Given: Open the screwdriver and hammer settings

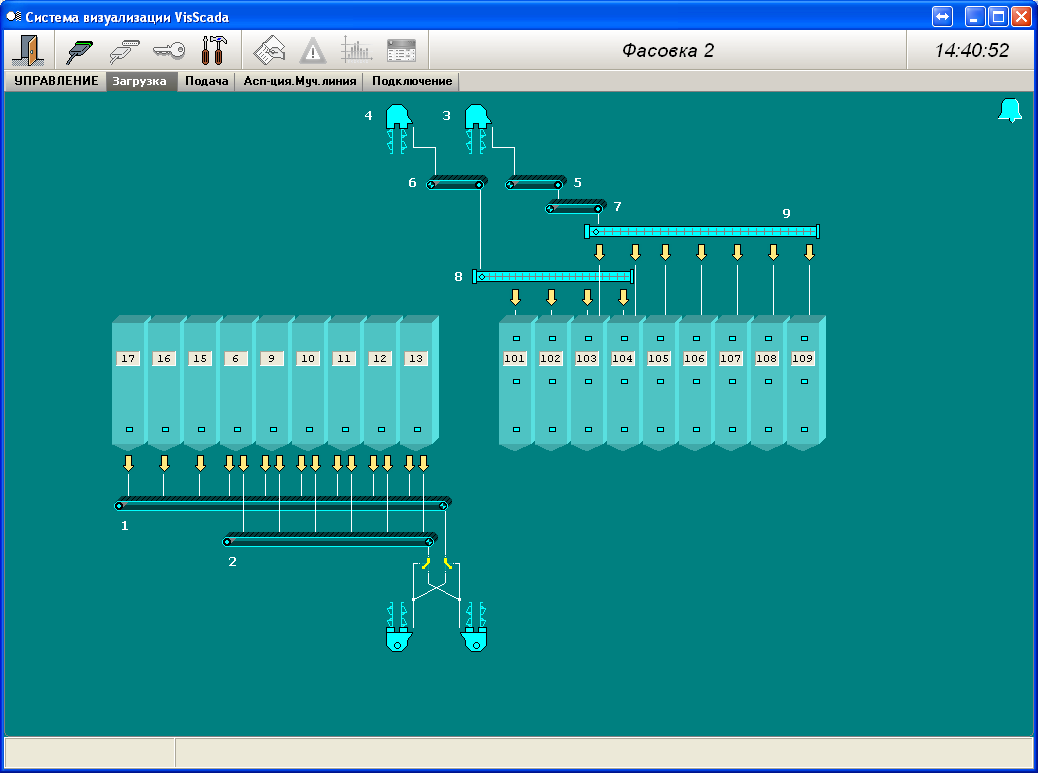Looking at the screenshot, I should click(214, 50).
